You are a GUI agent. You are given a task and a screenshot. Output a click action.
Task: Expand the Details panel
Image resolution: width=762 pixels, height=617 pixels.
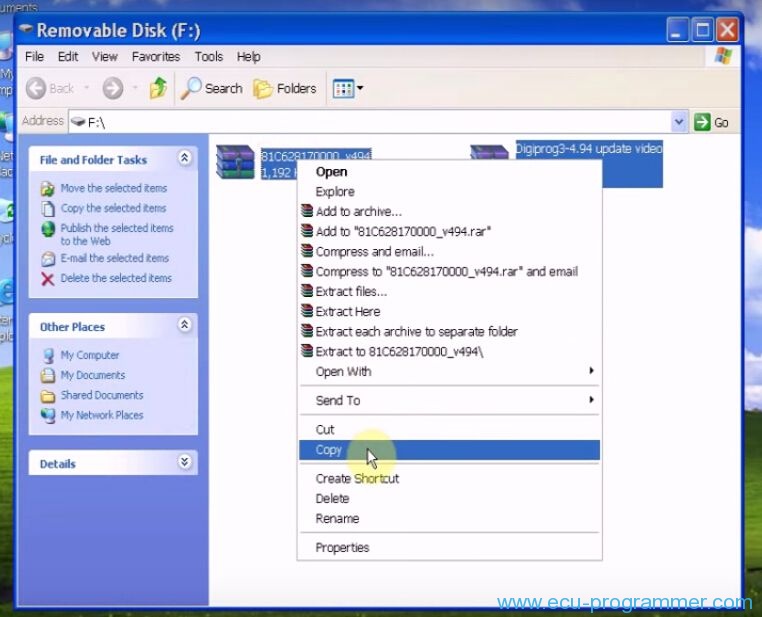[184, 462]
